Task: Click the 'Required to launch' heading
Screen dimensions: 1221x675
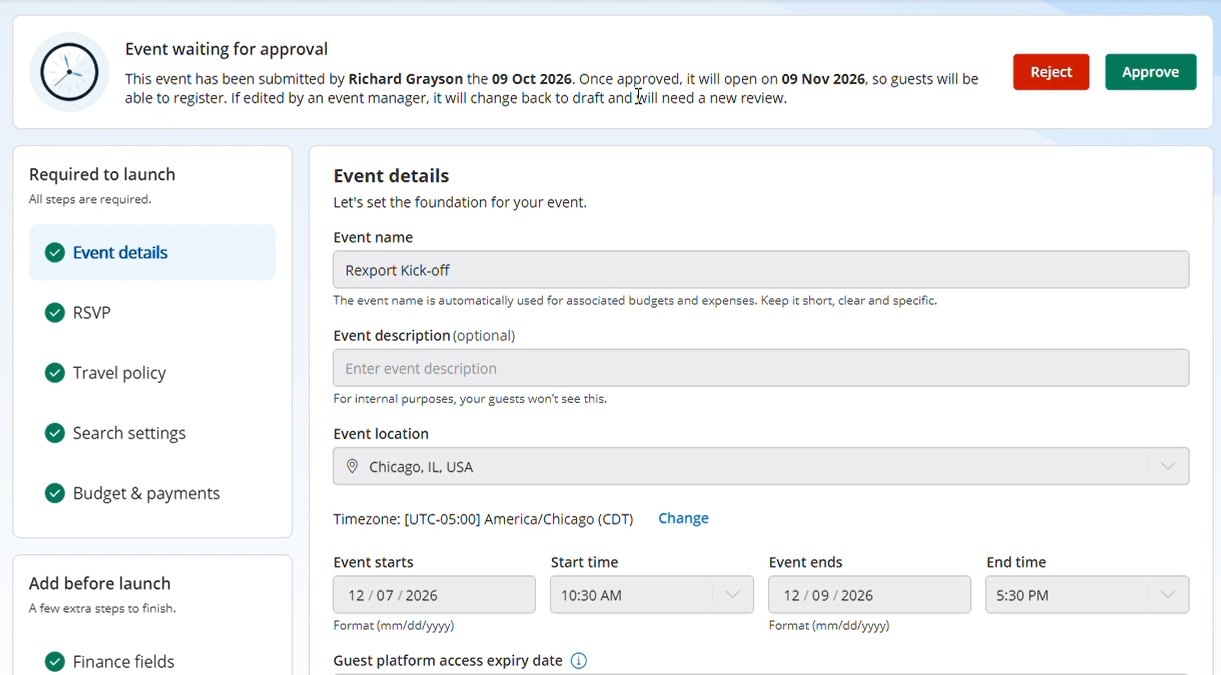Action: 102,174
